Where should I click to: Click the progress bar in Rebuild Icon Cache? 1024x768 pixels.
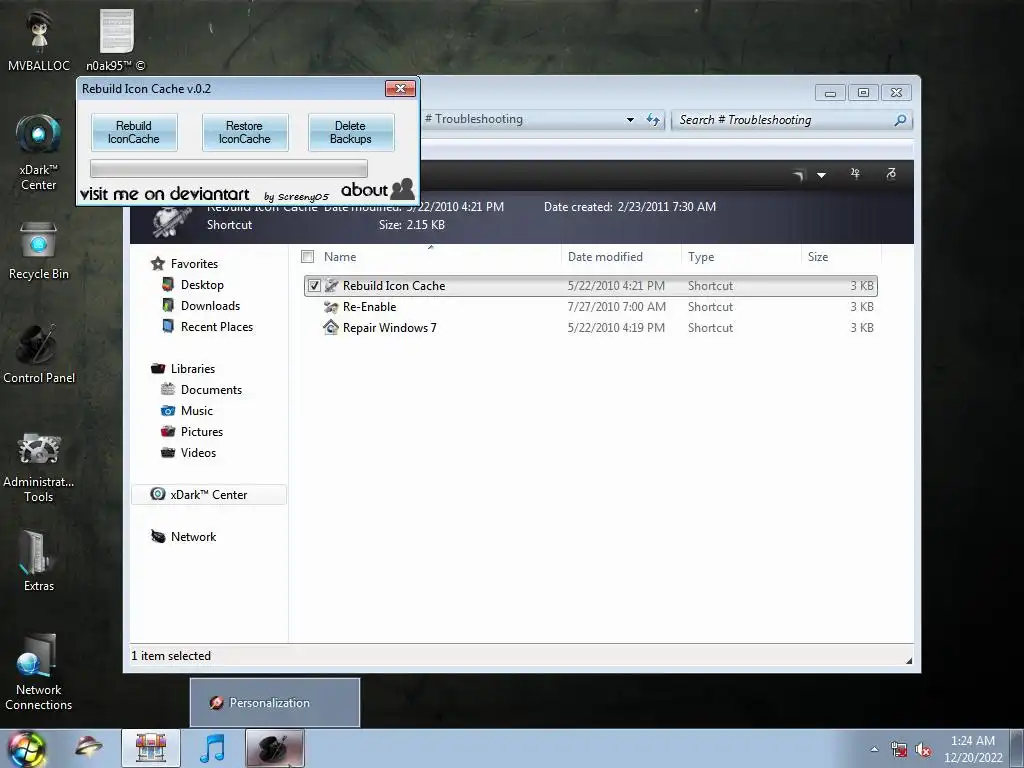click(229, 168)
